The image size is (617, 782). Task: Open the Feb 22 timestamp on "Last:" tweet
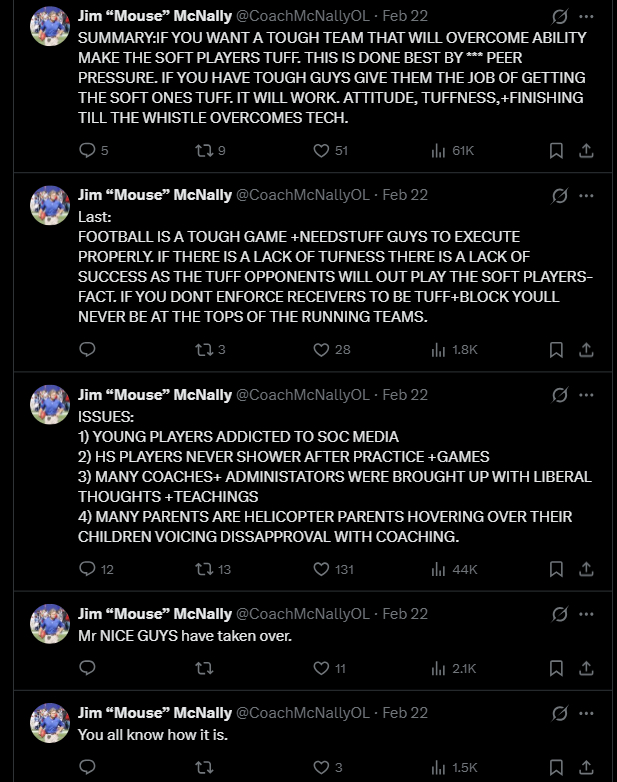click(x=405, y=194)
